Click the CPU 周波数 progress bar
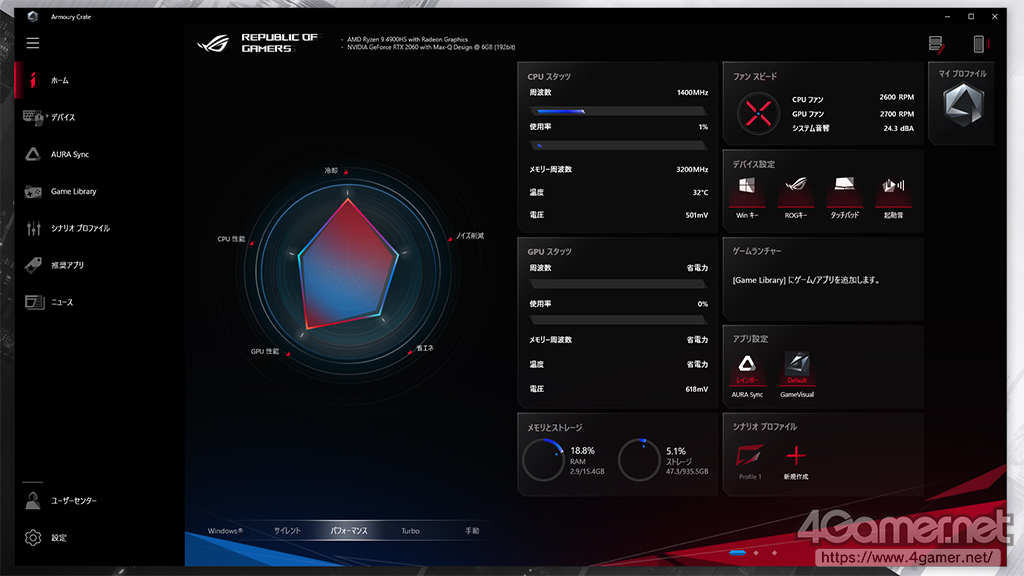Screen dimensions: 1024x576 [618, 111]
